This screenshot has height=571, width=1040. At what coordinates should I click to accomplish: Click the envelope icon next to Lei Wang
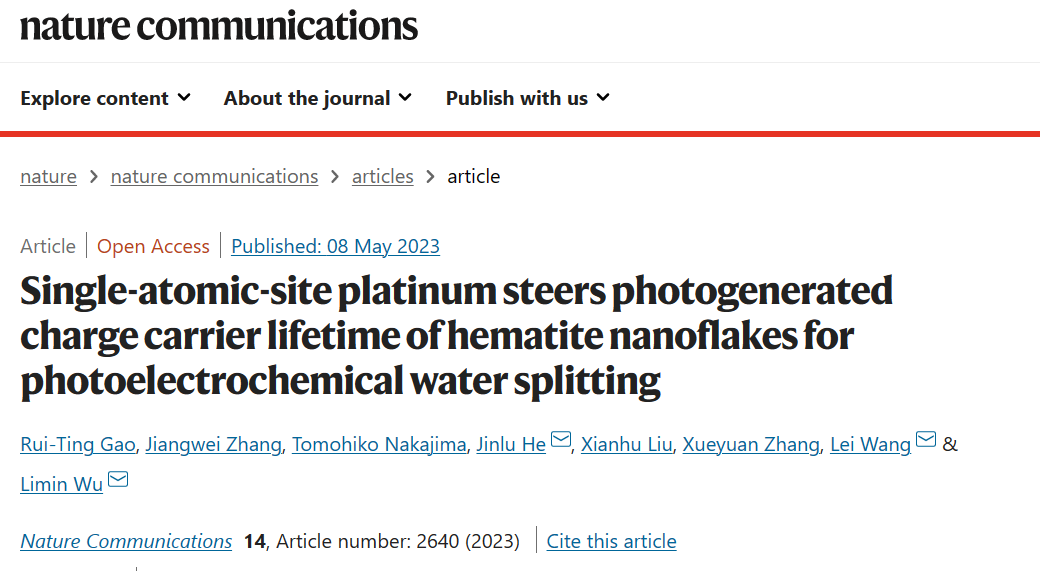(926, 439)
